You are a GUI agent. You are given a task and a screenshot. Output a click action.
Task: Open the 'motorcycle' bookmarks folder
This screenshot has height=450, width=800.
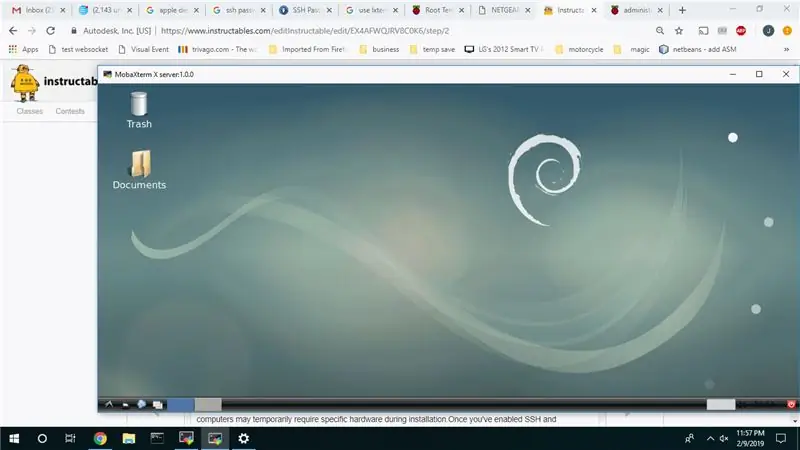[579, 49]
